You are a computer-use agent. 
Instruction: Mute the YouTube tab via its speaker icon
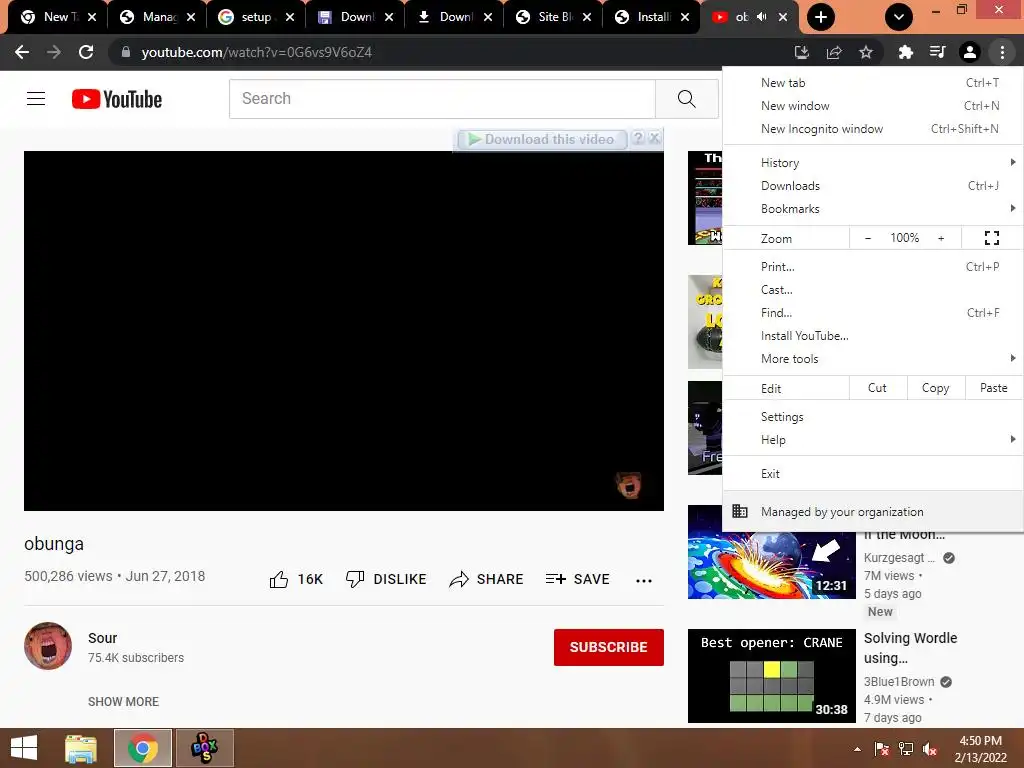(x=761, y=17)
